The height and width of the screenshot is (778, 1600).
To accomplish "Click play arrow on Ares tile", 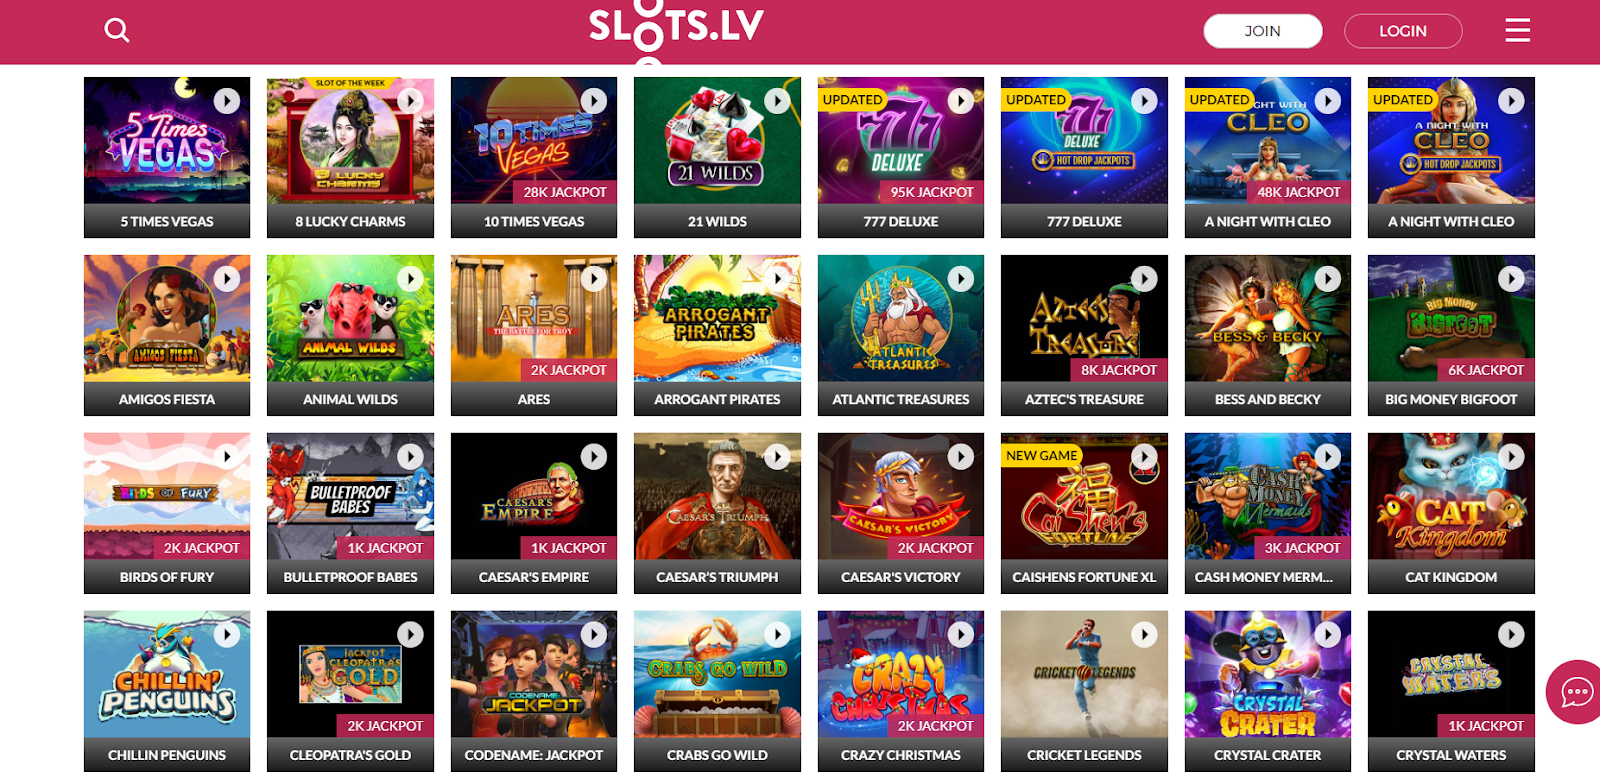I will [x=594, y=279].
